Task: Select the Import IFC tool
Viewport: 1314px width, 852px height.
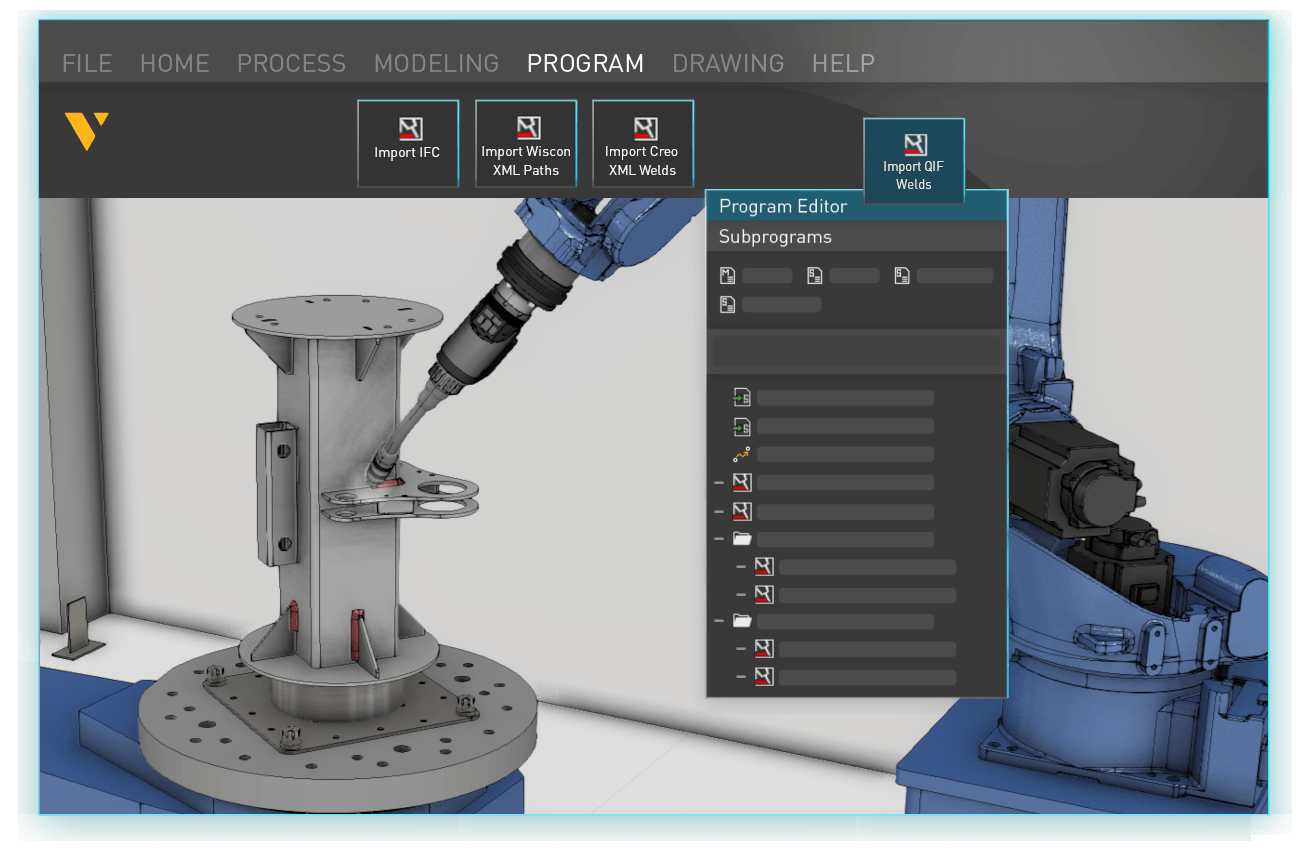Action: pos(407,143)
